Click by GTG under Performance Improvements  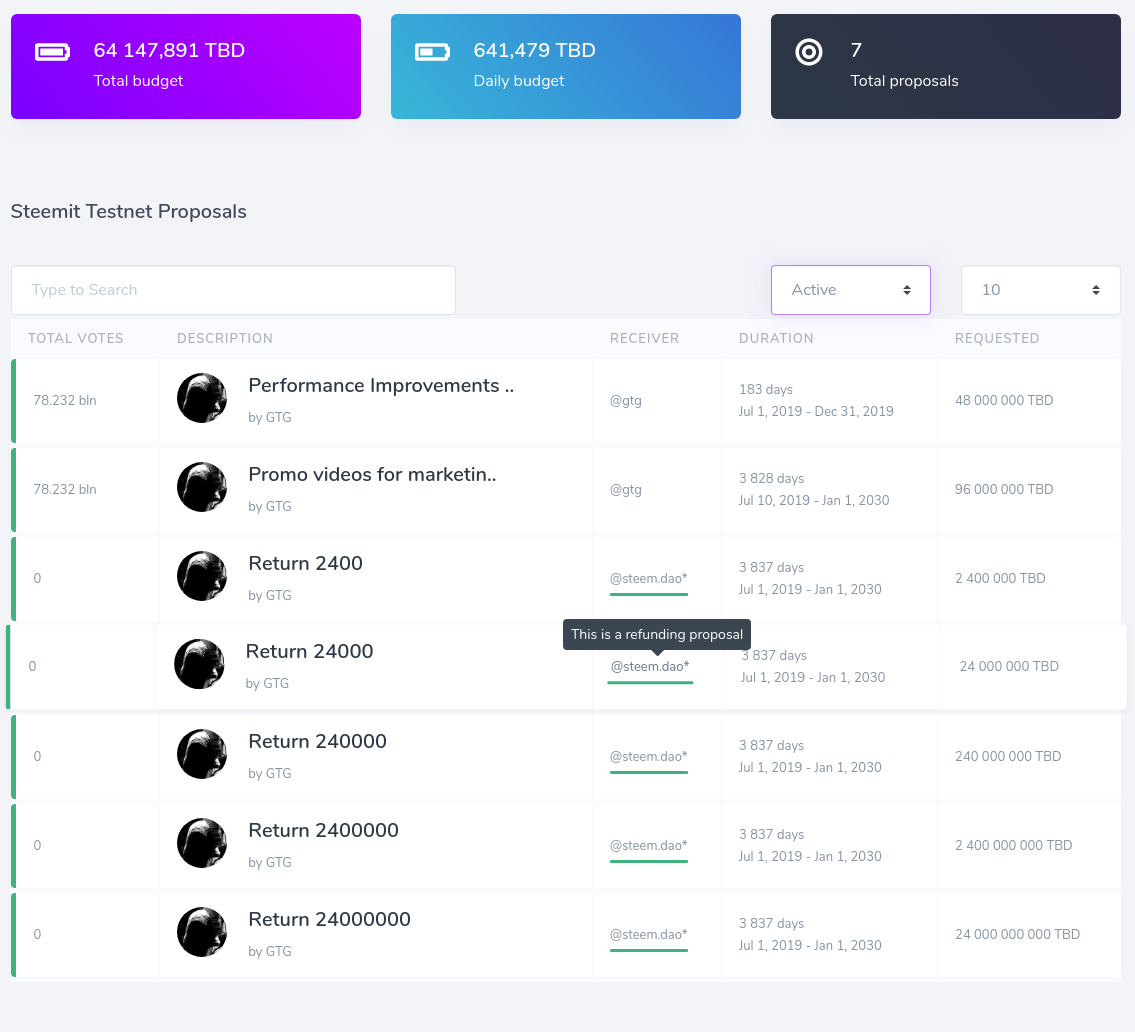point(270,418)
